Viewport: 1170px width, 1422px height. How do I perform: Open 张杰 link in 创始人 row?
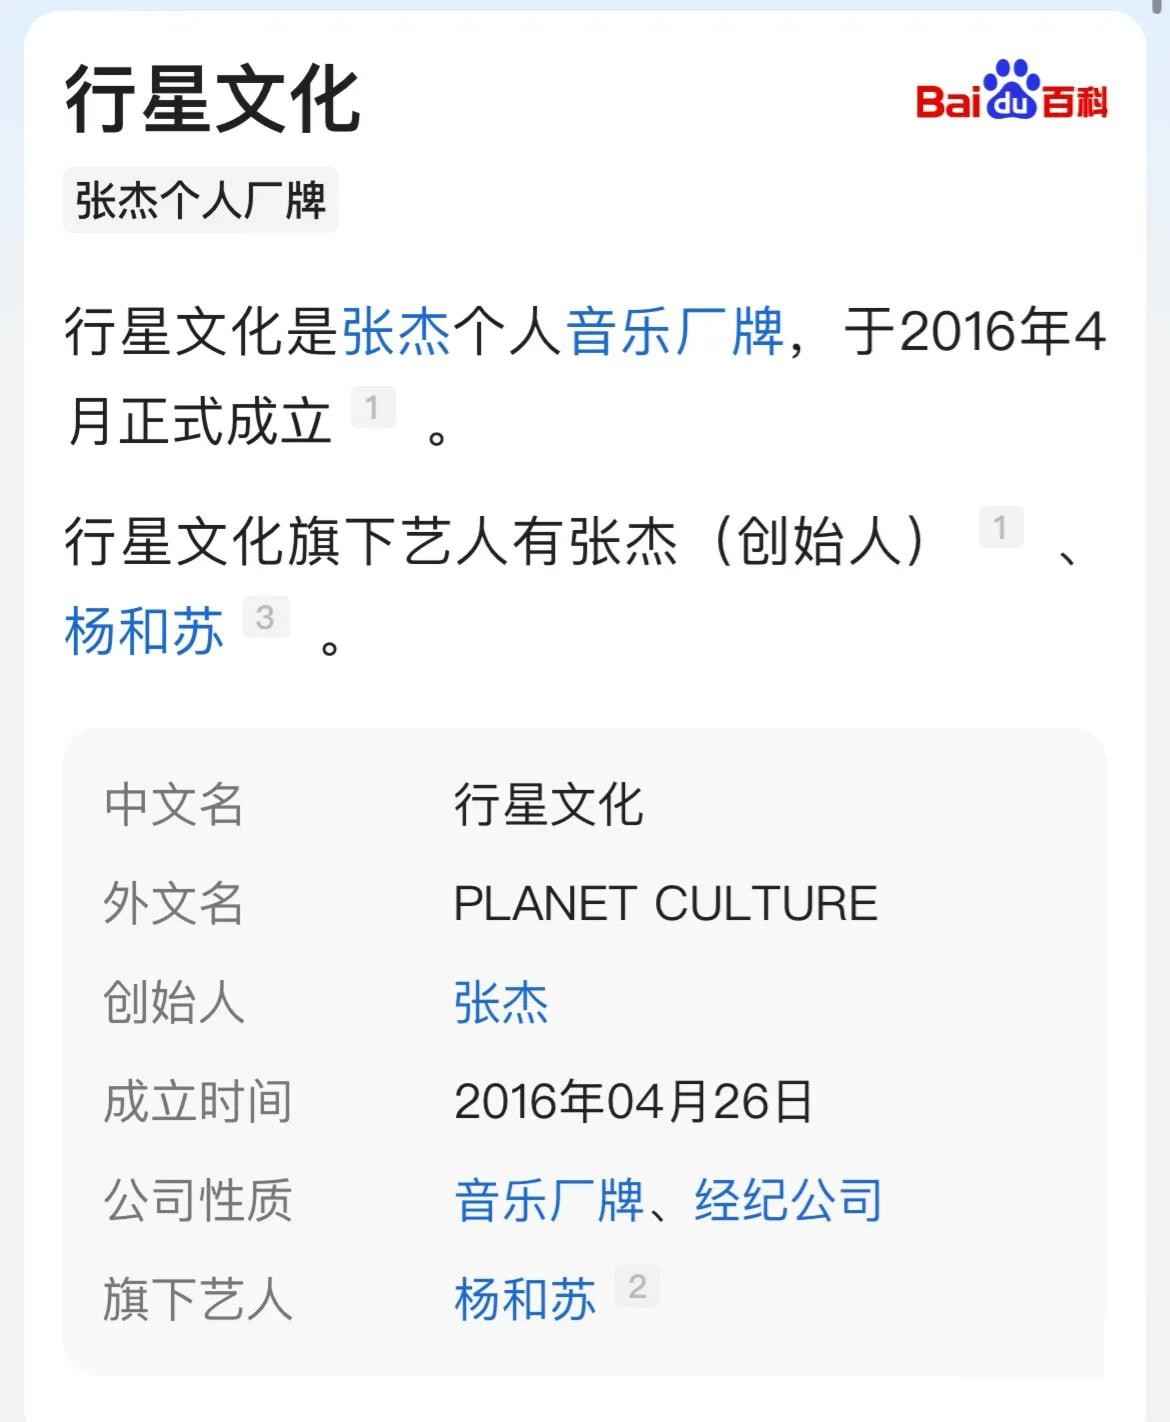501,1002
